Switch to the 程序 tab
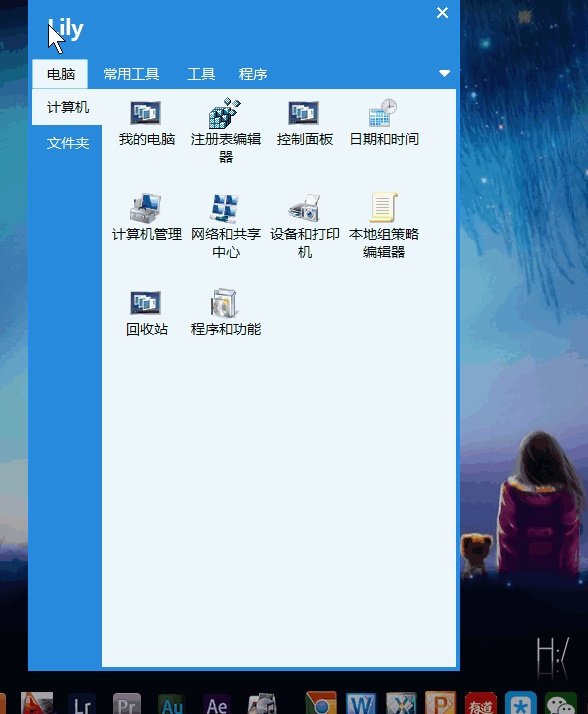The height and width of the screenshot is (714, 588). pos(253,74)
